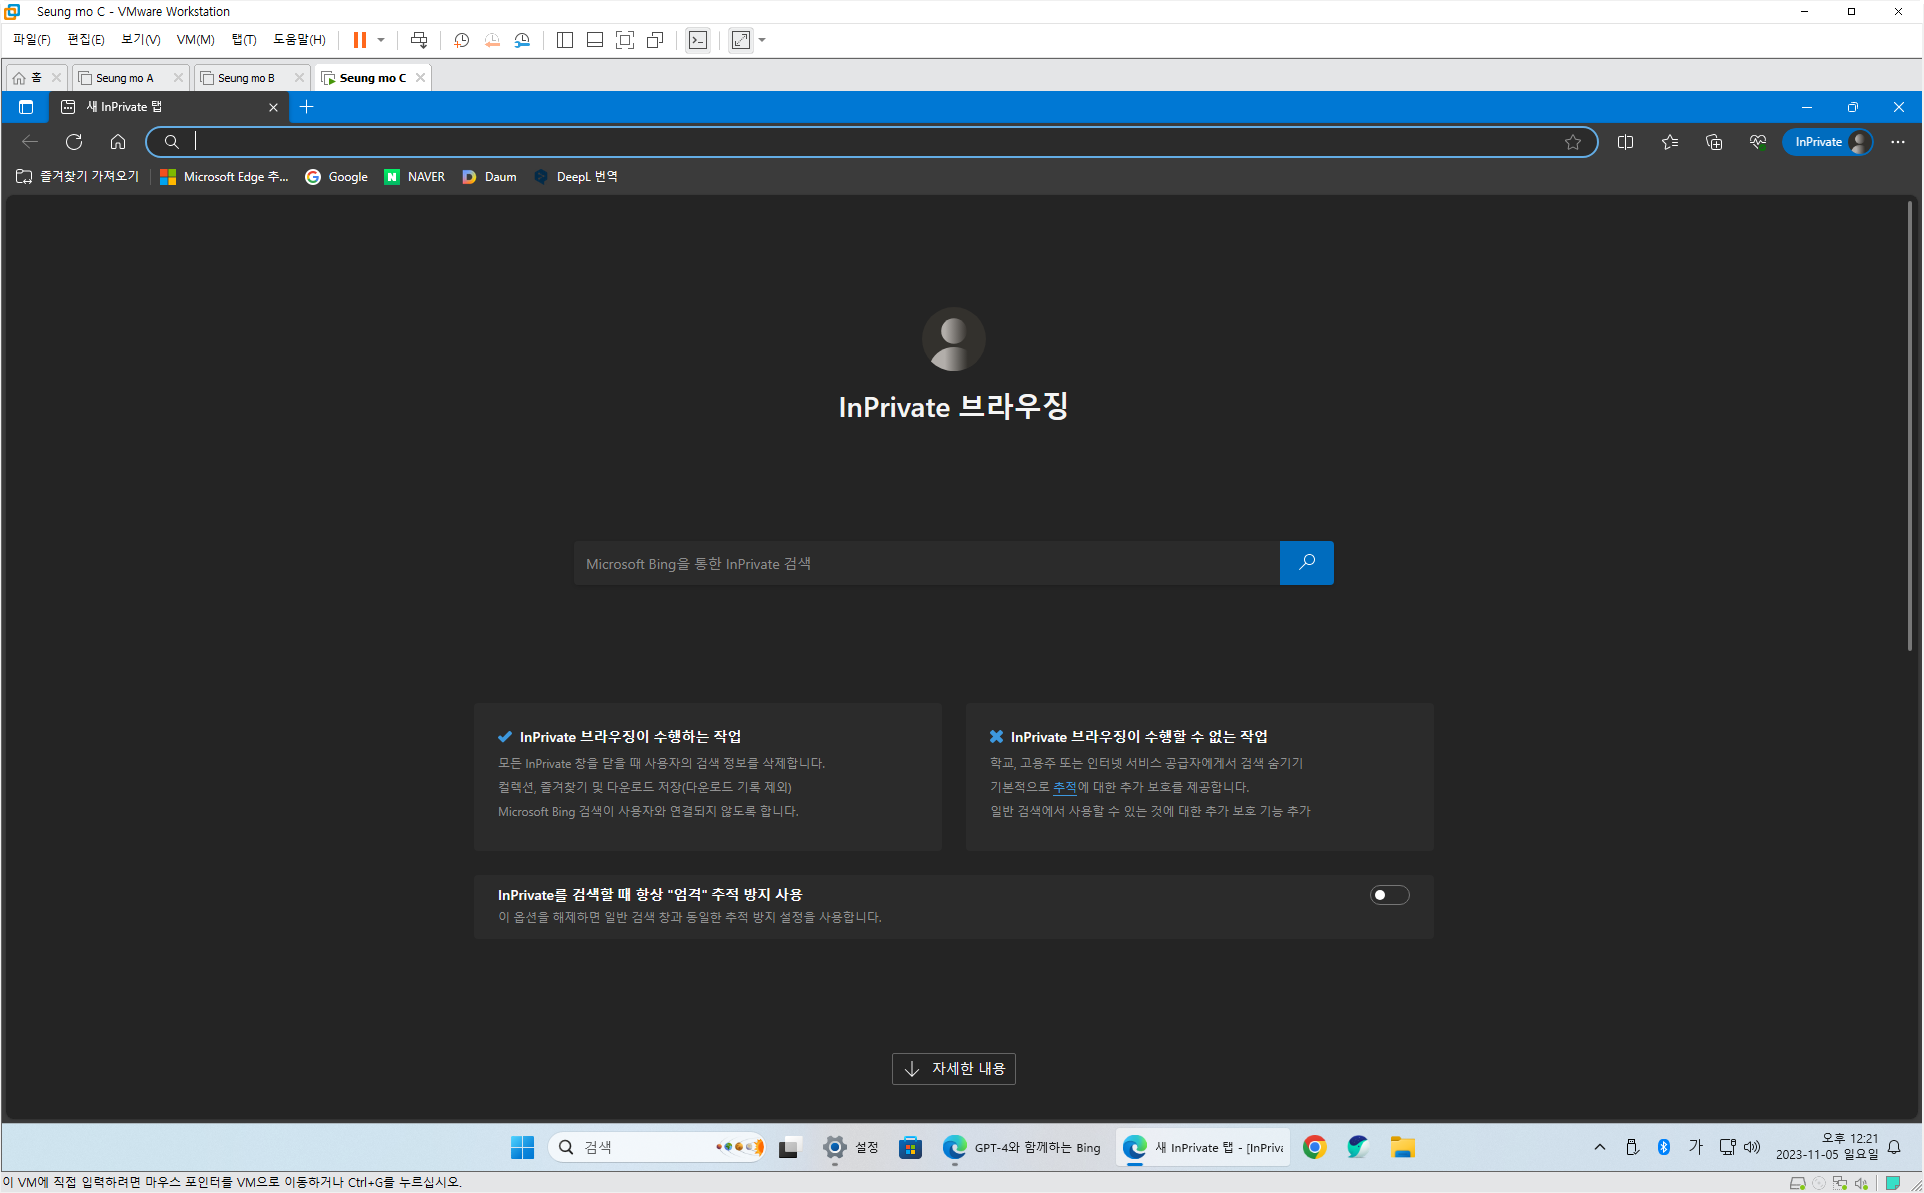Open the Edge collections icon
The height and width of the screenshot is (1193, 1924).
(x=1713, y=142)
